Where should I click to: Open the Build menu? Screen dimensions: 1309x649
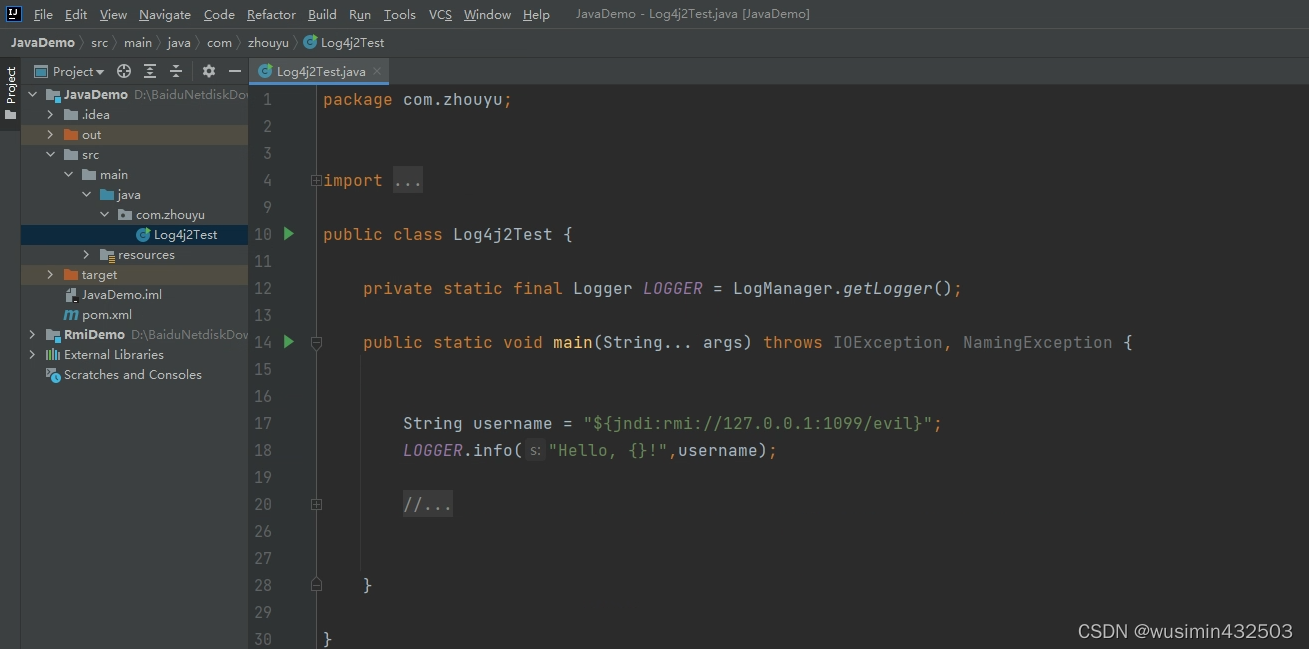322,15
